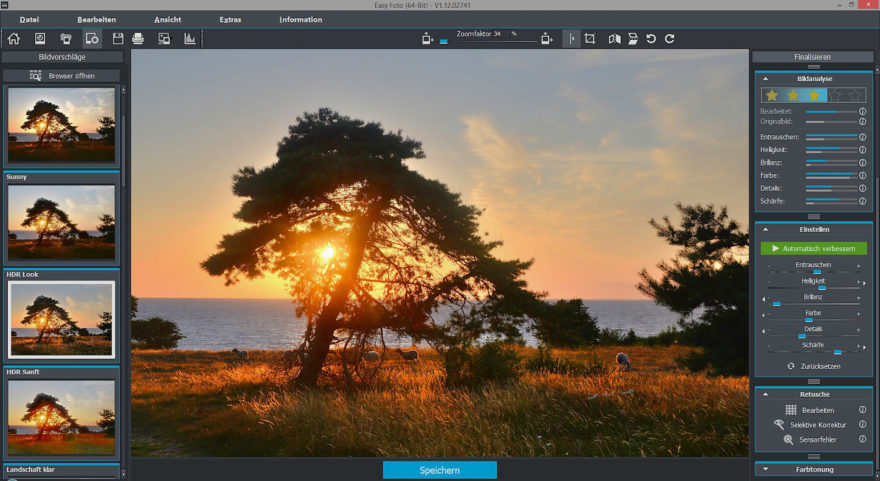Screen dimensions: 880x481
Task: Open the histogram chart icon
Action: tap(190, 39)
